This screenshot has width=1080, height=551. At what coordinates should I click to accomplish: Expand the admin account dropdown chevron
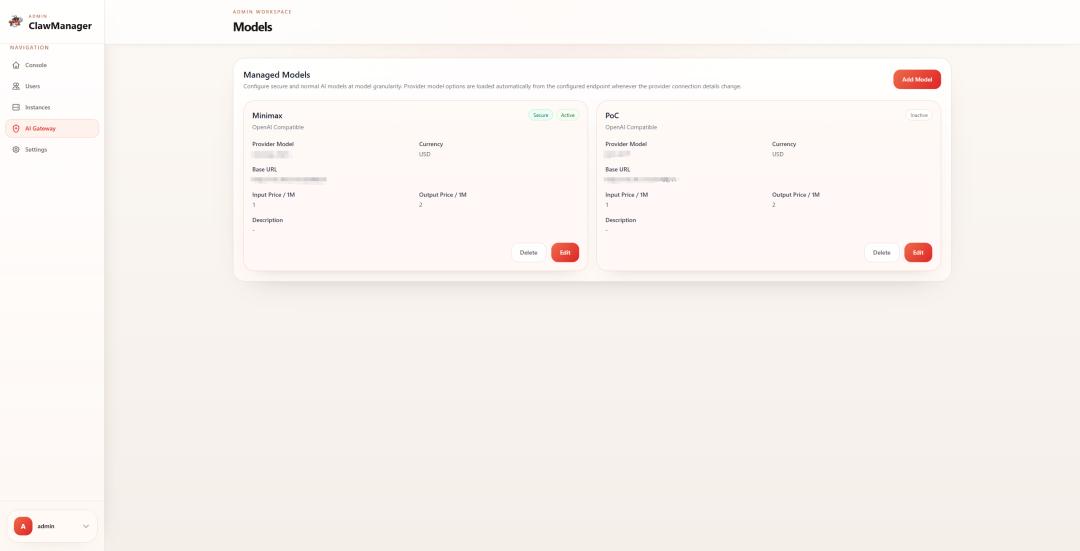point(86,526)
